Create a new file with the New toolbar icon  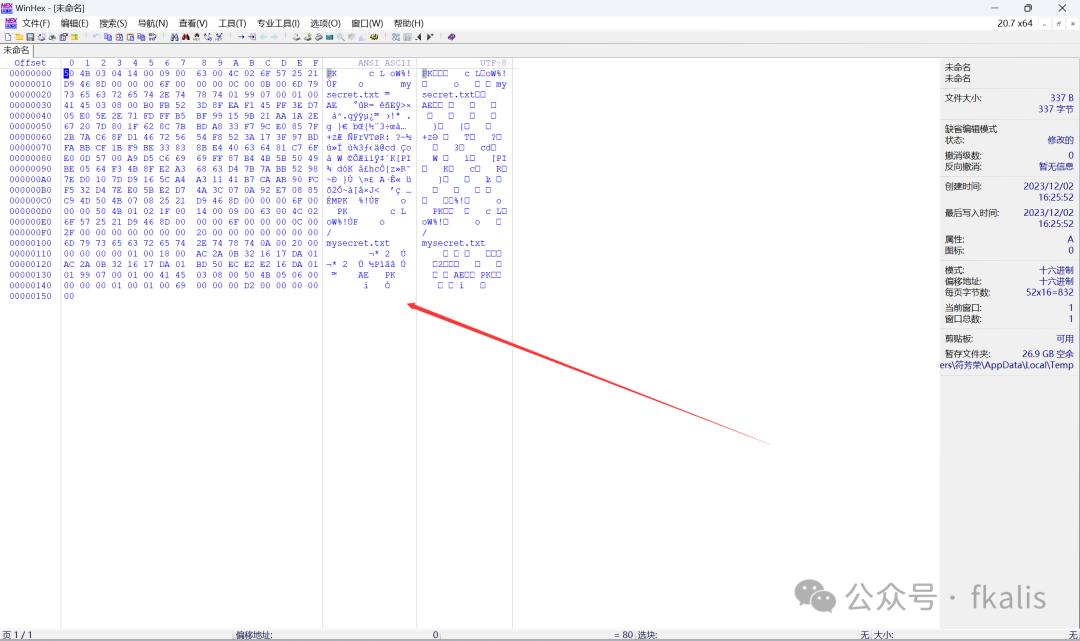[x=8, y=37]
